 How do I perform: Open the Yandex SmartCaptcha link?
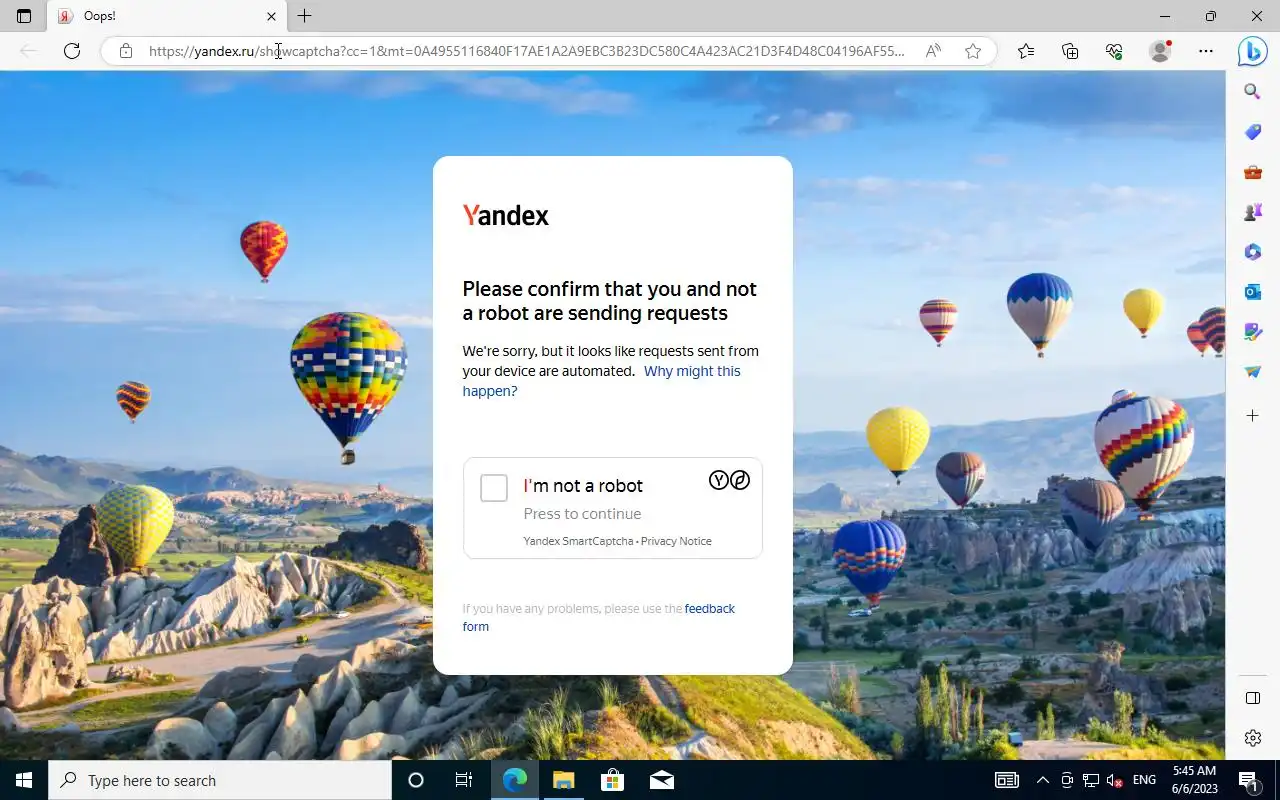coord(578,541)
